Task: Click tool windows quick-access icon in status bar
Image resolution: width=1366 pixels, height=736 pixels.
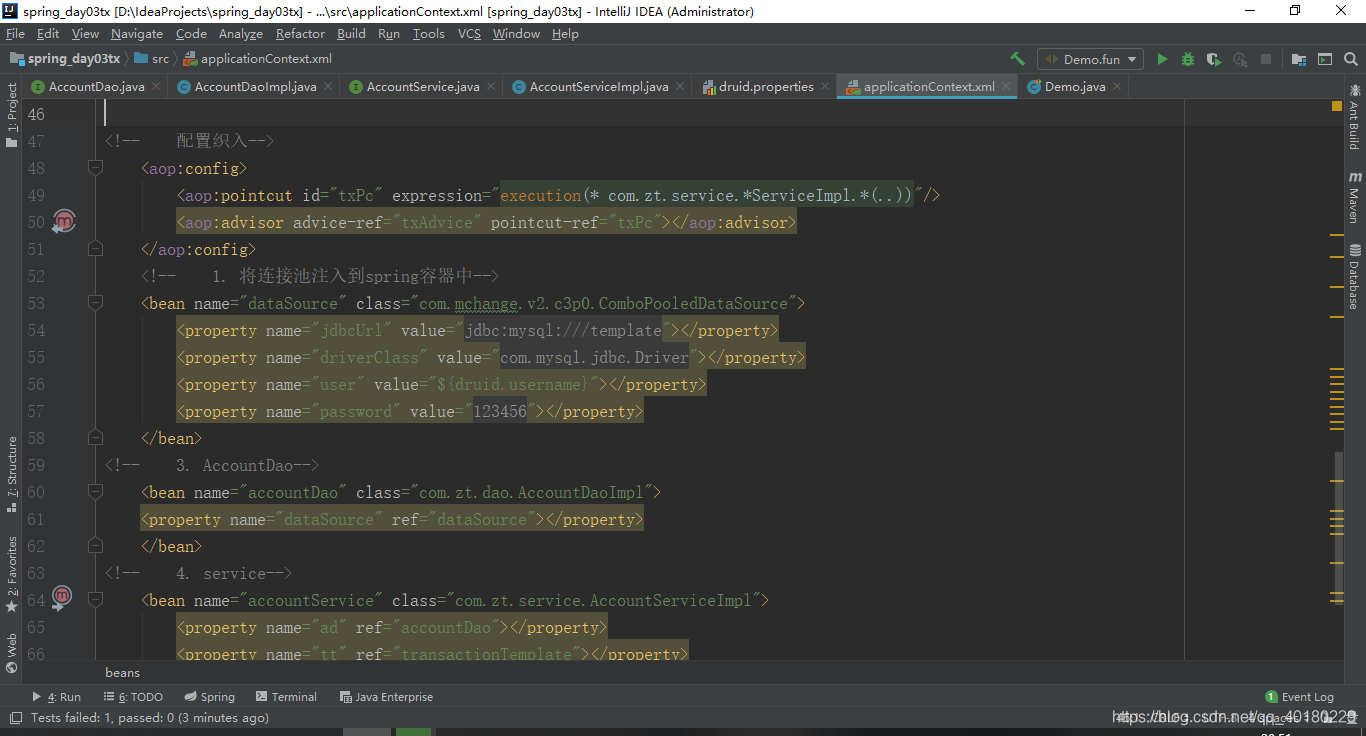Action: 15,717
